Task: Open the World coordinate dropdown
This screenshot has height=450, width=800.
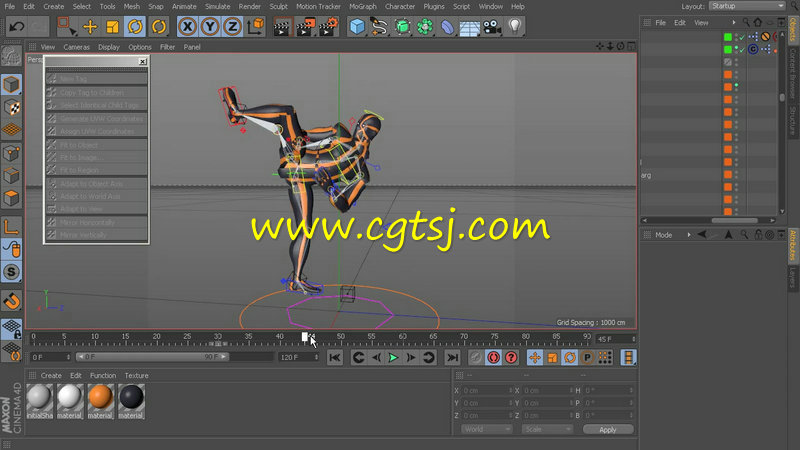Action: (x=486, y=430)
